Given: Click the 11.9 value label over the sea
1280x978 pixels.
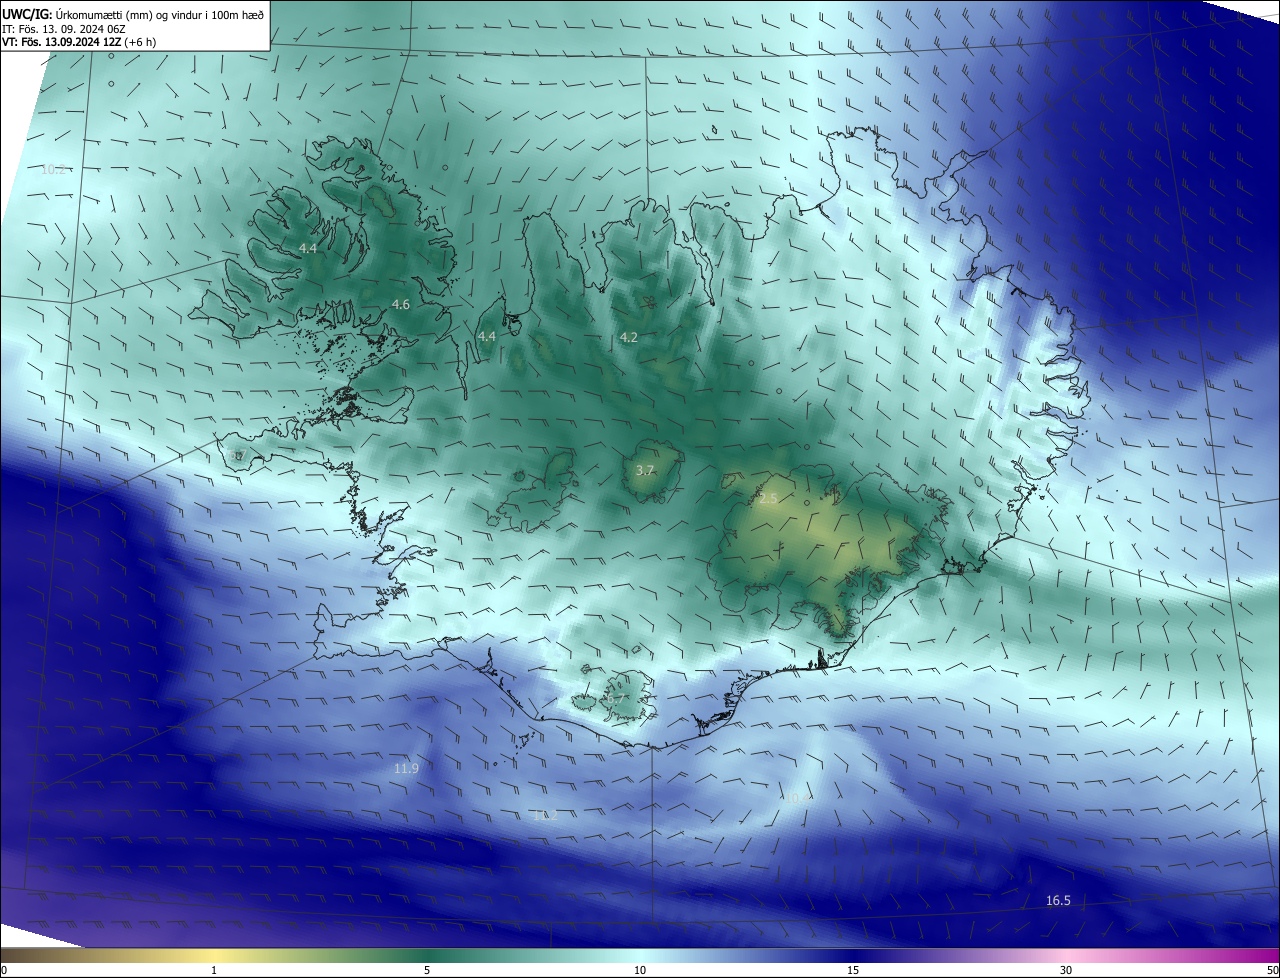Looking at the screenshot, I should 406,769.
